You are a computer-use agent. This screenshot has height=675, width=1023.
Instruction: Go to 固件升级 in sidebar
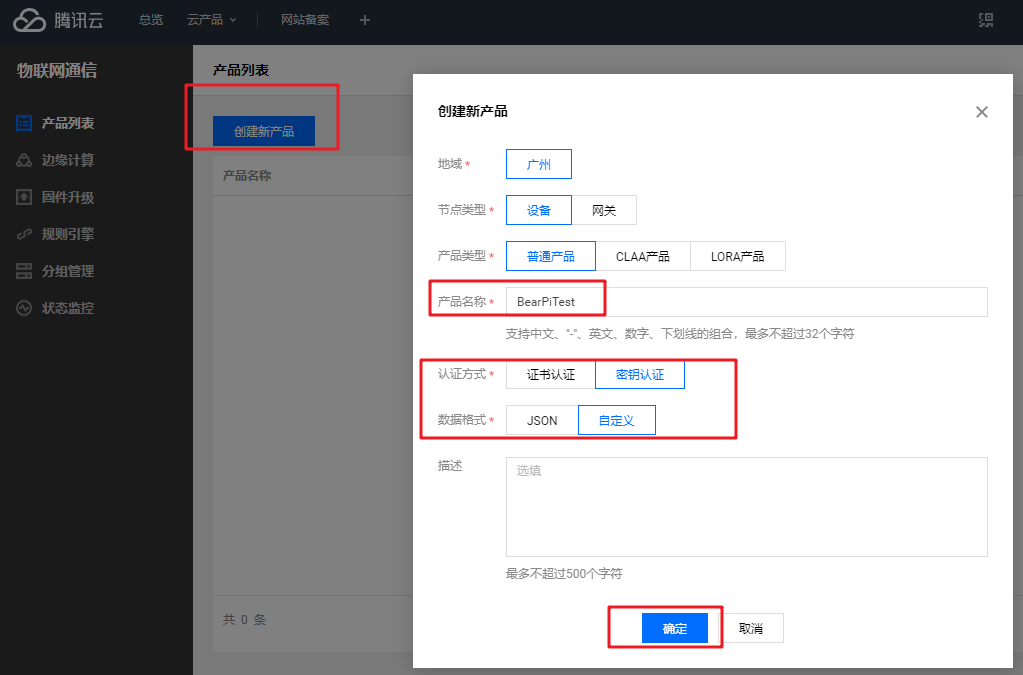pyautogui.click(x=68, y=197)
